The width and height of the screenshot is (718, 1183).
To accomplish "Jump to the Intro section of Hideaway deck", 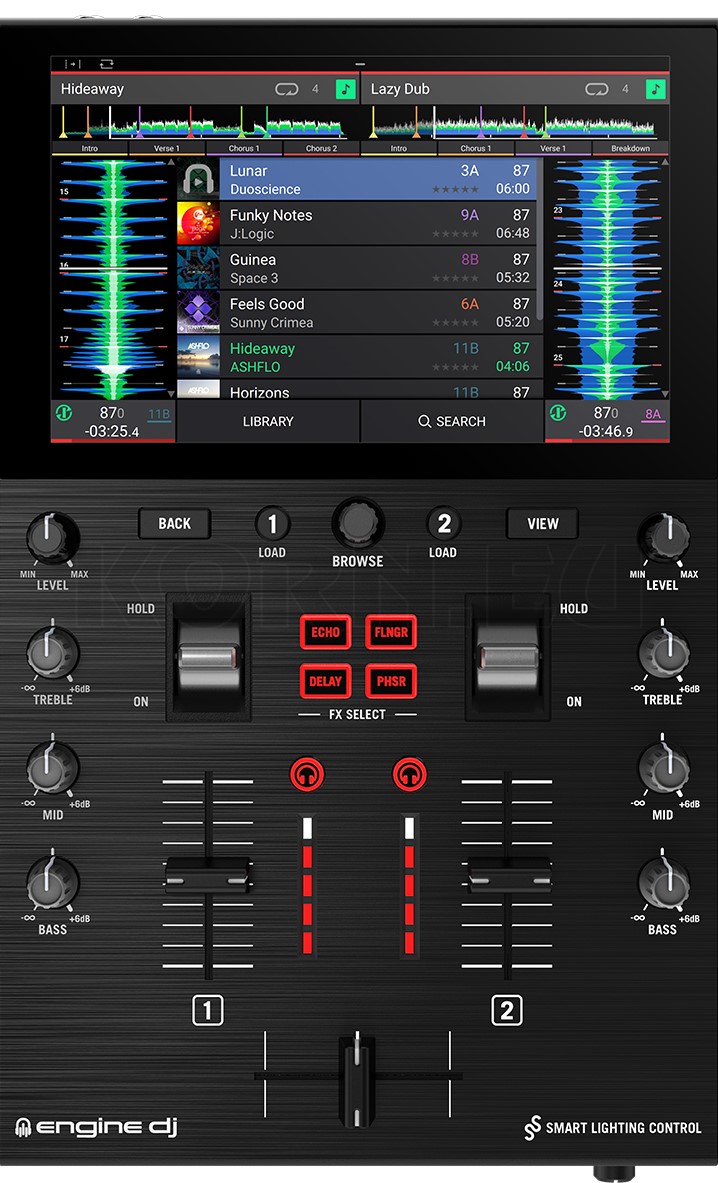I will click(x=90, y=149).
